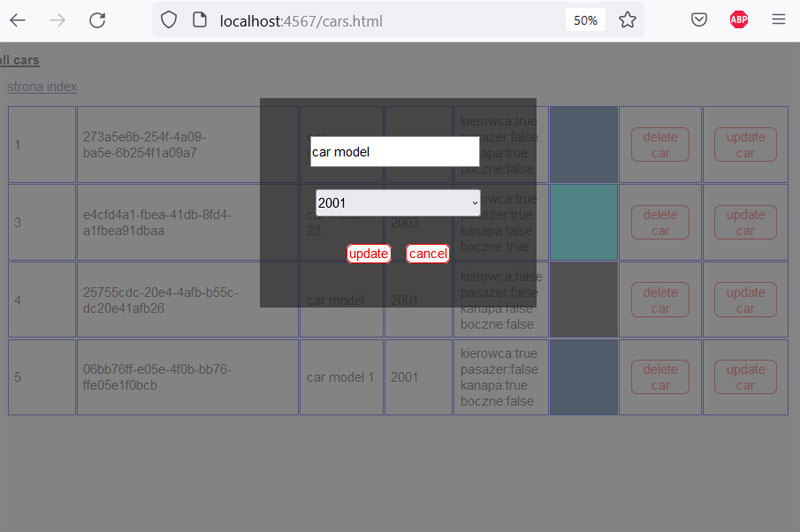This screenshot has width=800, height=532.
Task: Delete car in row 4
Action: (660, 300)
